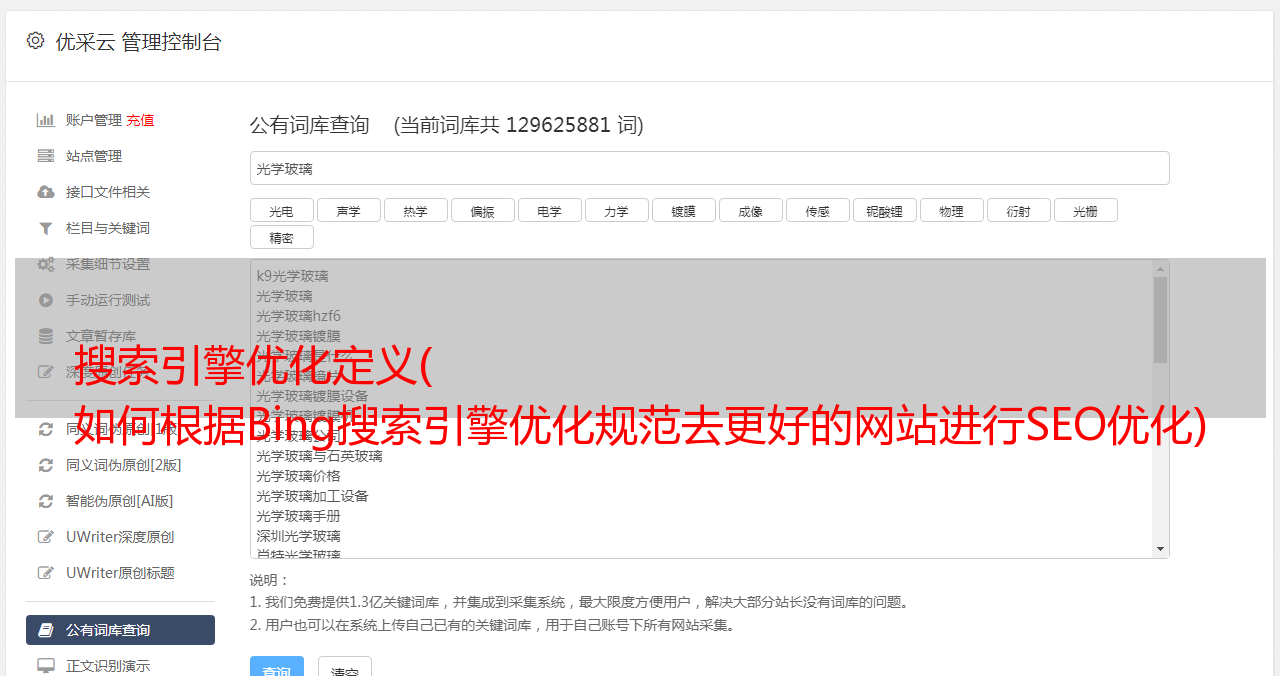The image size is (1280, 676).
Task: Click the 精密 tag button
Action: click(281, 238)
